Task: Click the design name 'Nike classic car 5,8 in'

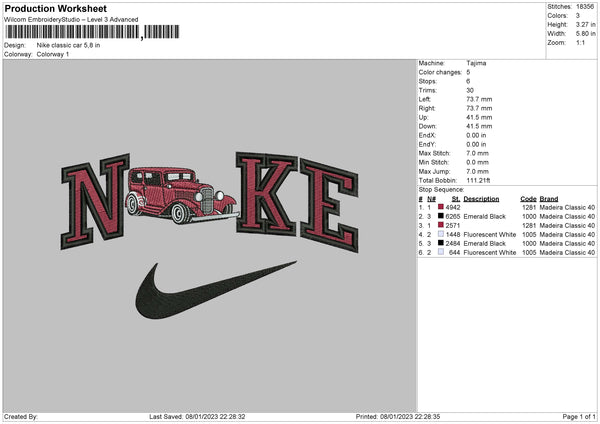Action: pos(68,45)
